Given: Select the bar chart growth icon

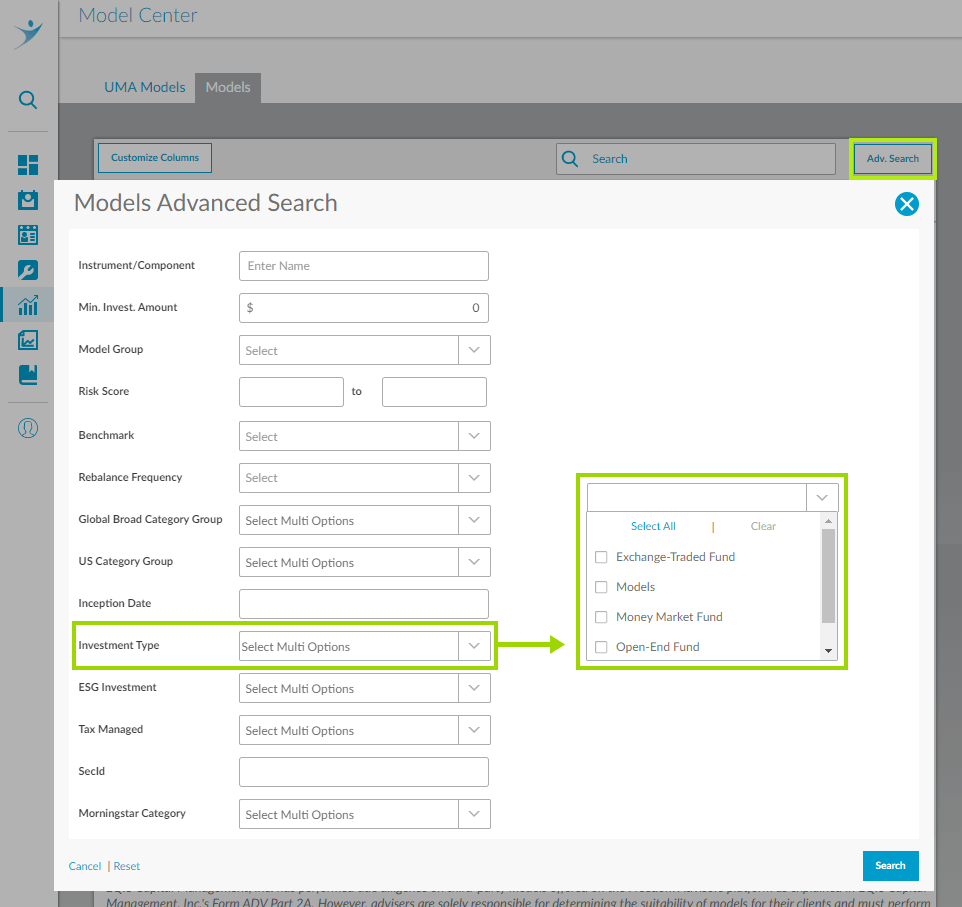Looking at the screenshot, I should tap(28, 305).
